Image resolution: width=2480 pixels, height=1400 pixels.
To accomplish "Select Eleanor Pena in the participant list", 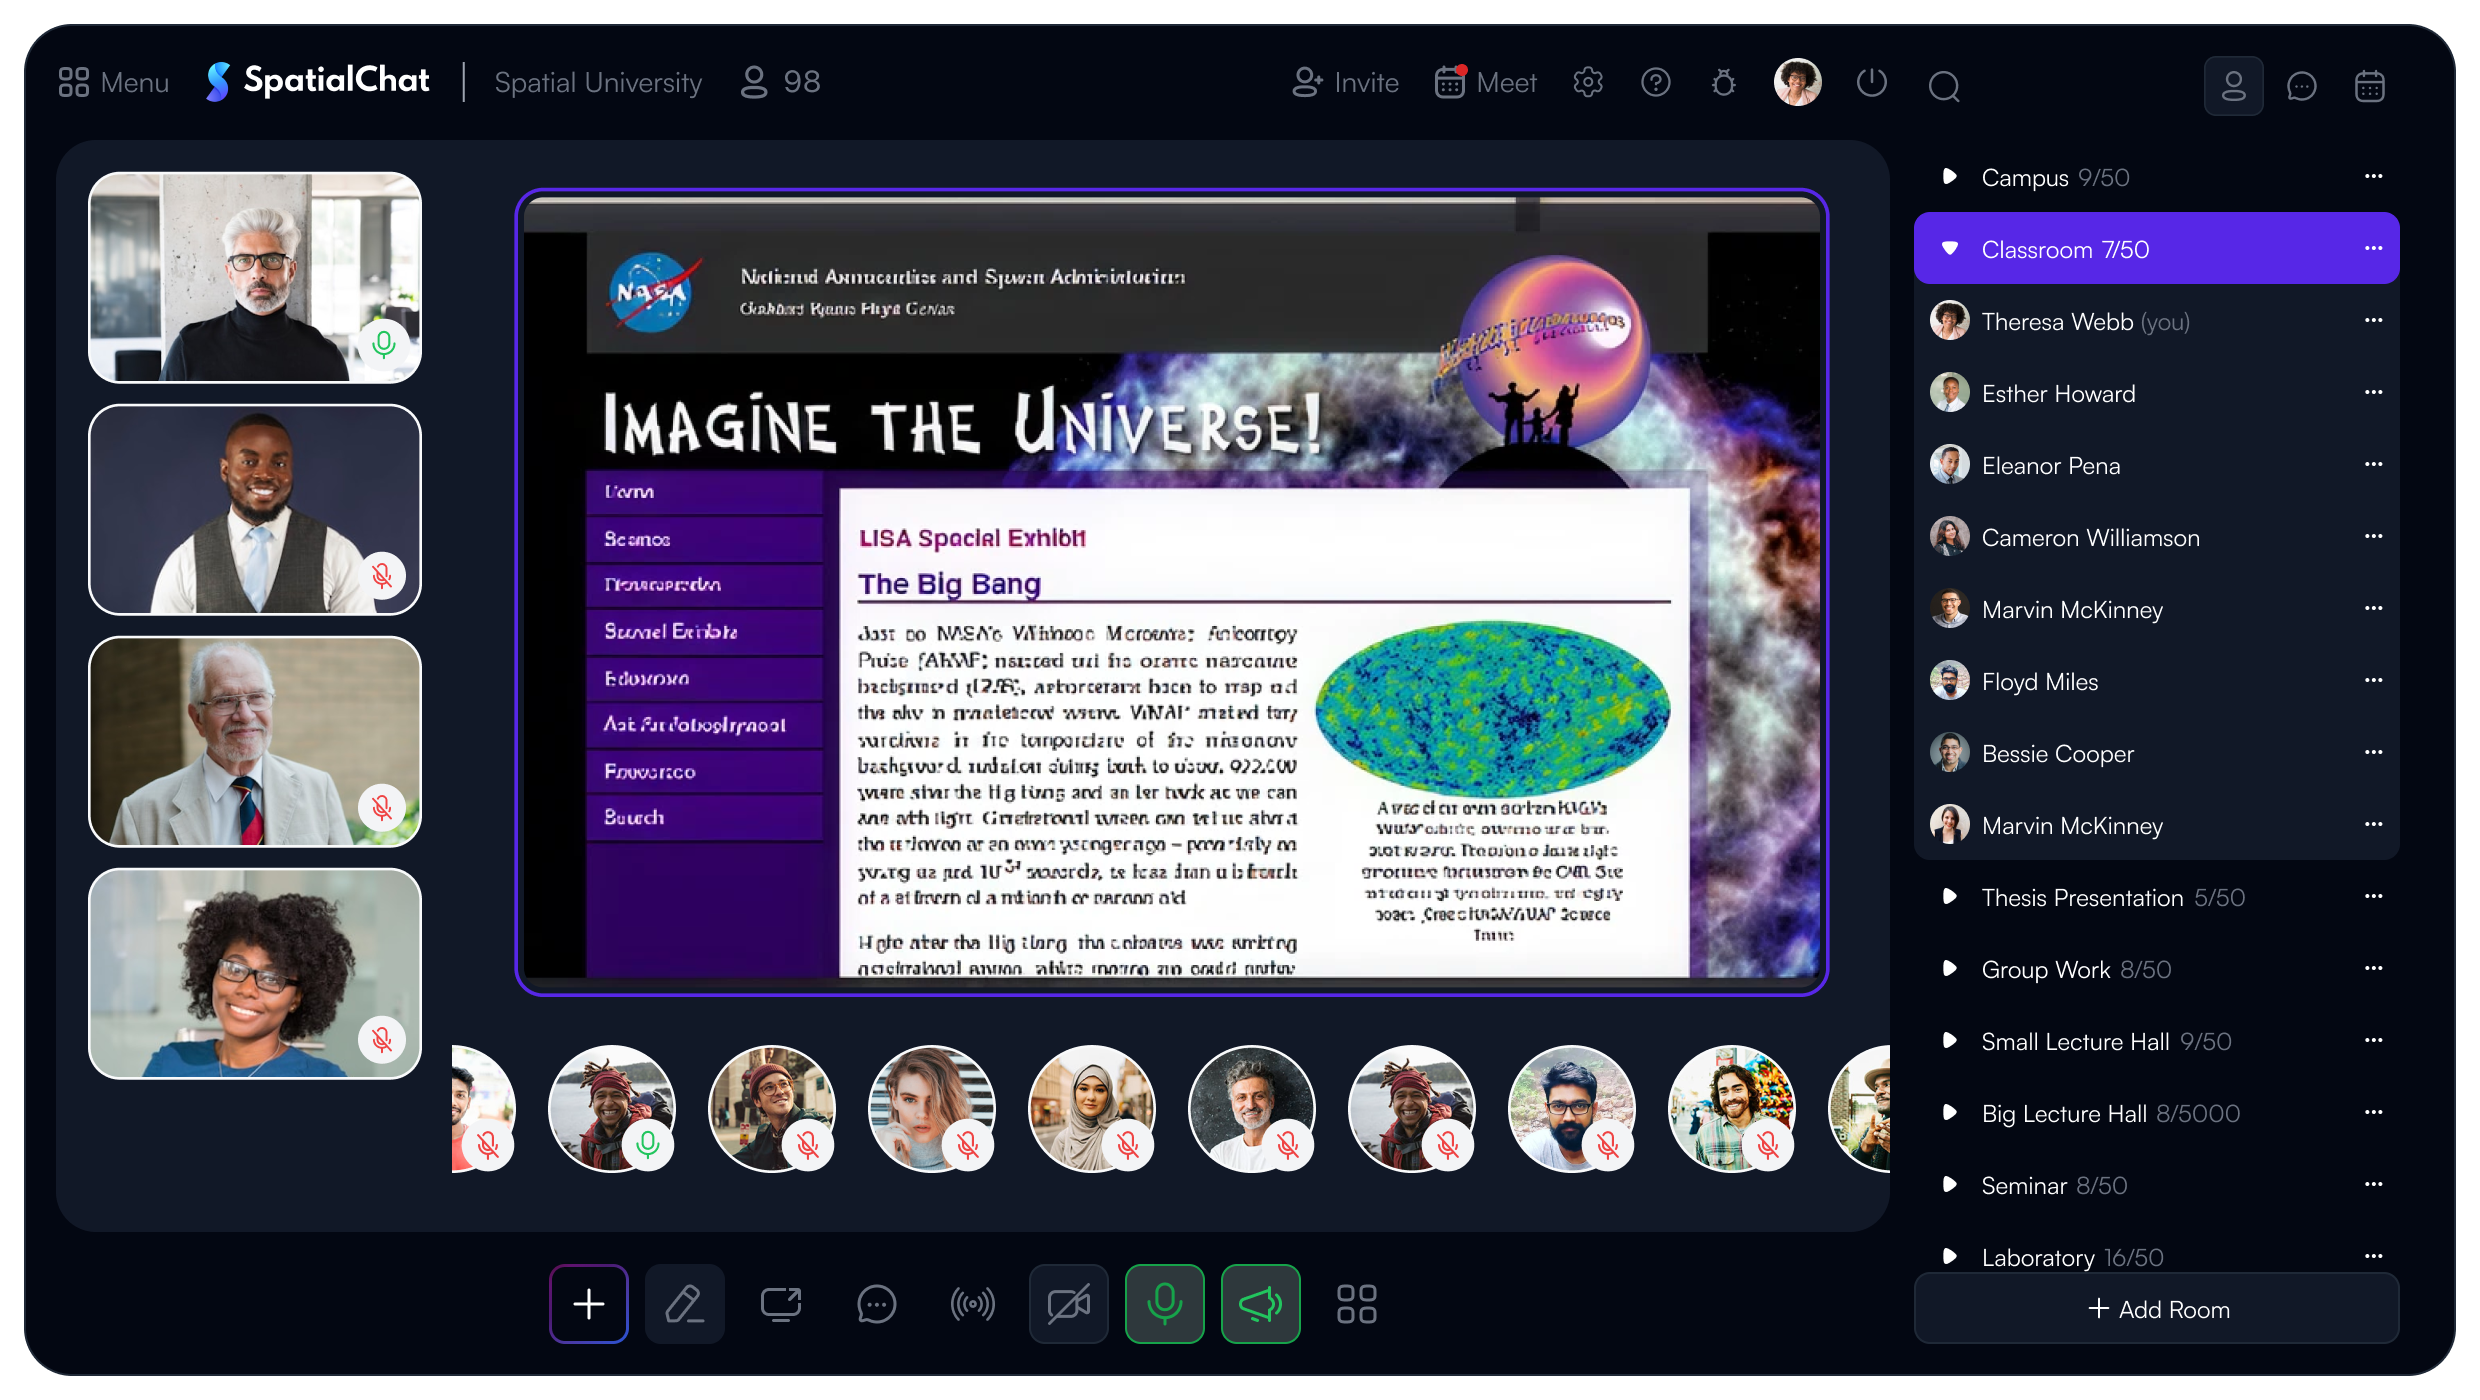I will click(2156, 465).
